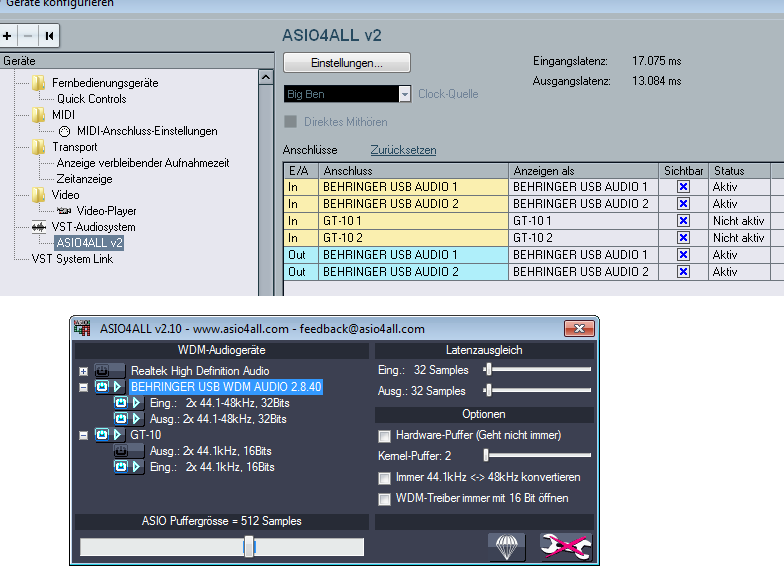The image size is (784, 578).
Task: Click the 17.075 ms Eingangslatenz value
Action: [x=656, y=61]
